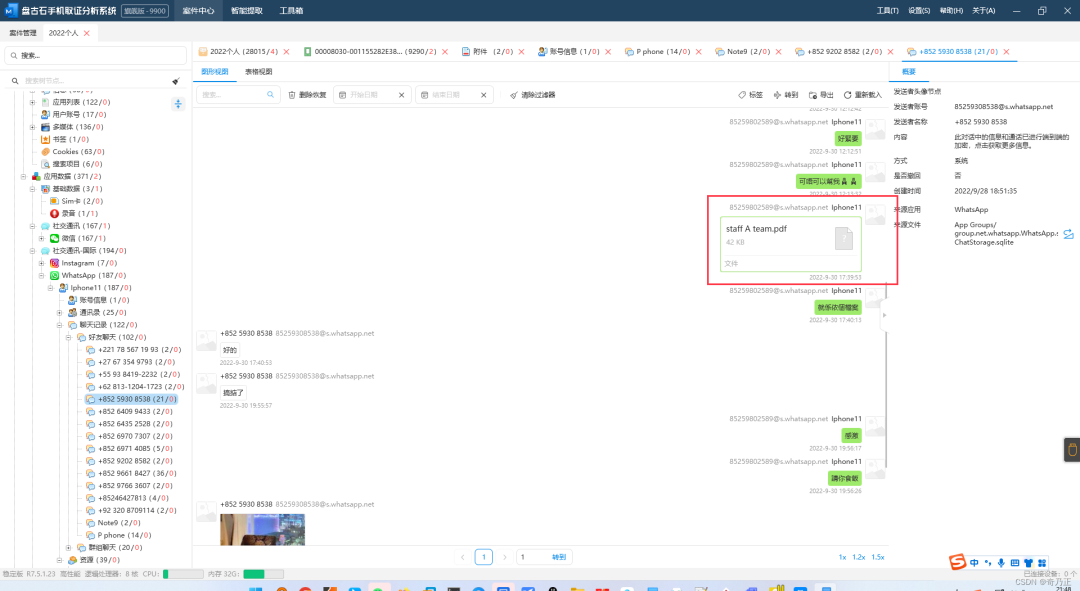
Task: Select +92 320 8709114 chat node
Action: point(136,510)
